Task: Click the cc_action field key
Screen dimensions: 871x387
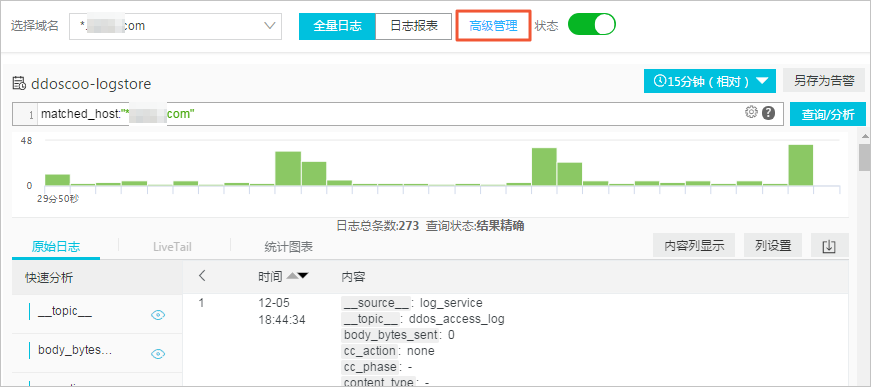Action: coord(369,351)
